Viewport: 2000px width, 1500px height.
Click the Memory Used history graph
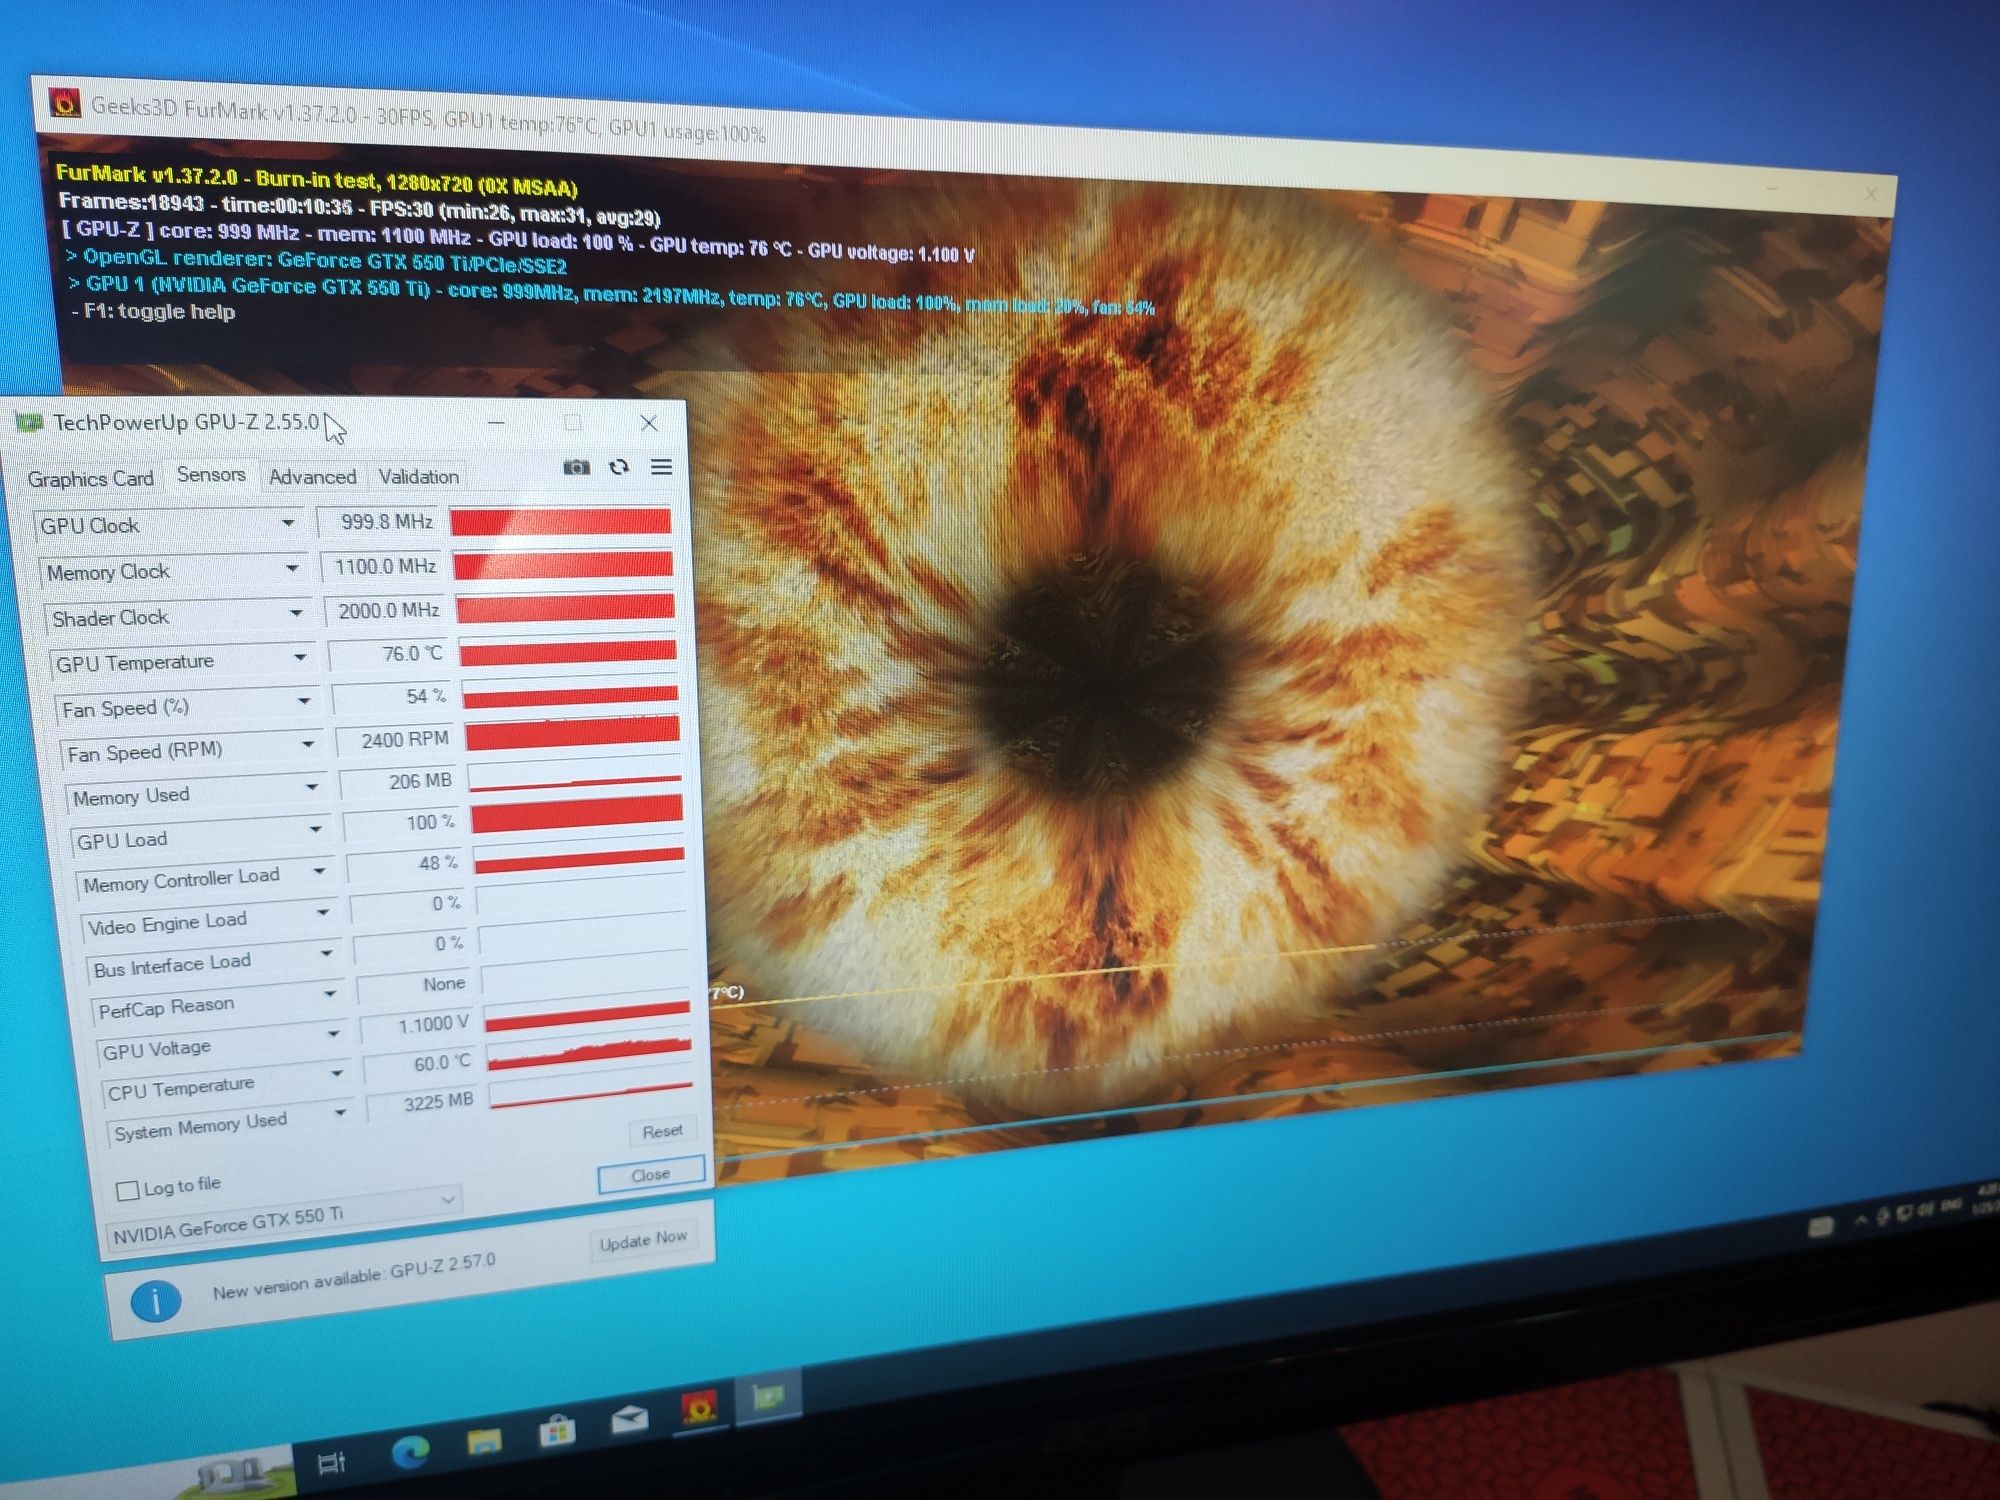575,779
